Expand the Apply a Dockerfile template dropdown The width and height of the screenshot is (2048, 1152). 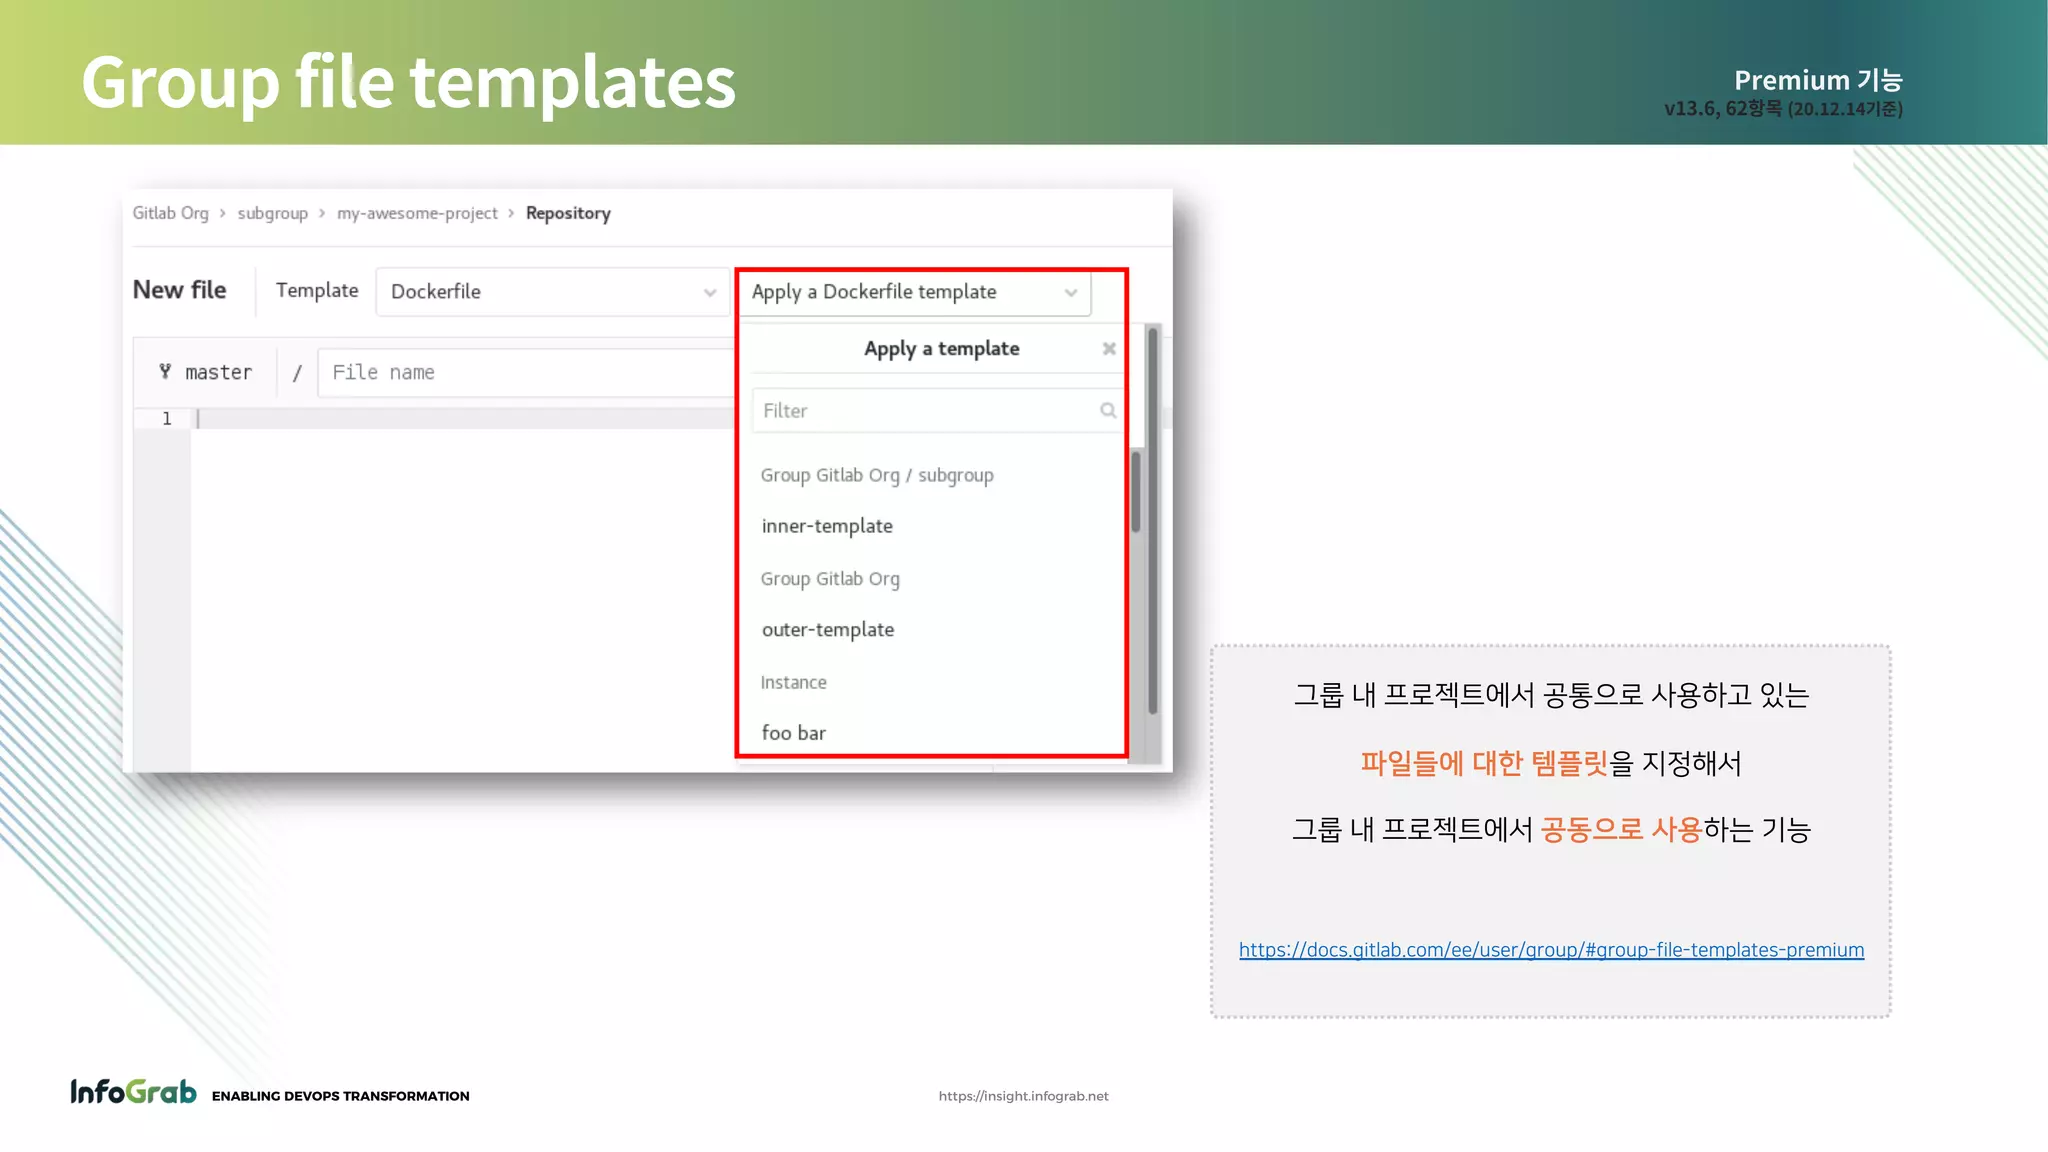[x=915, y=292]
